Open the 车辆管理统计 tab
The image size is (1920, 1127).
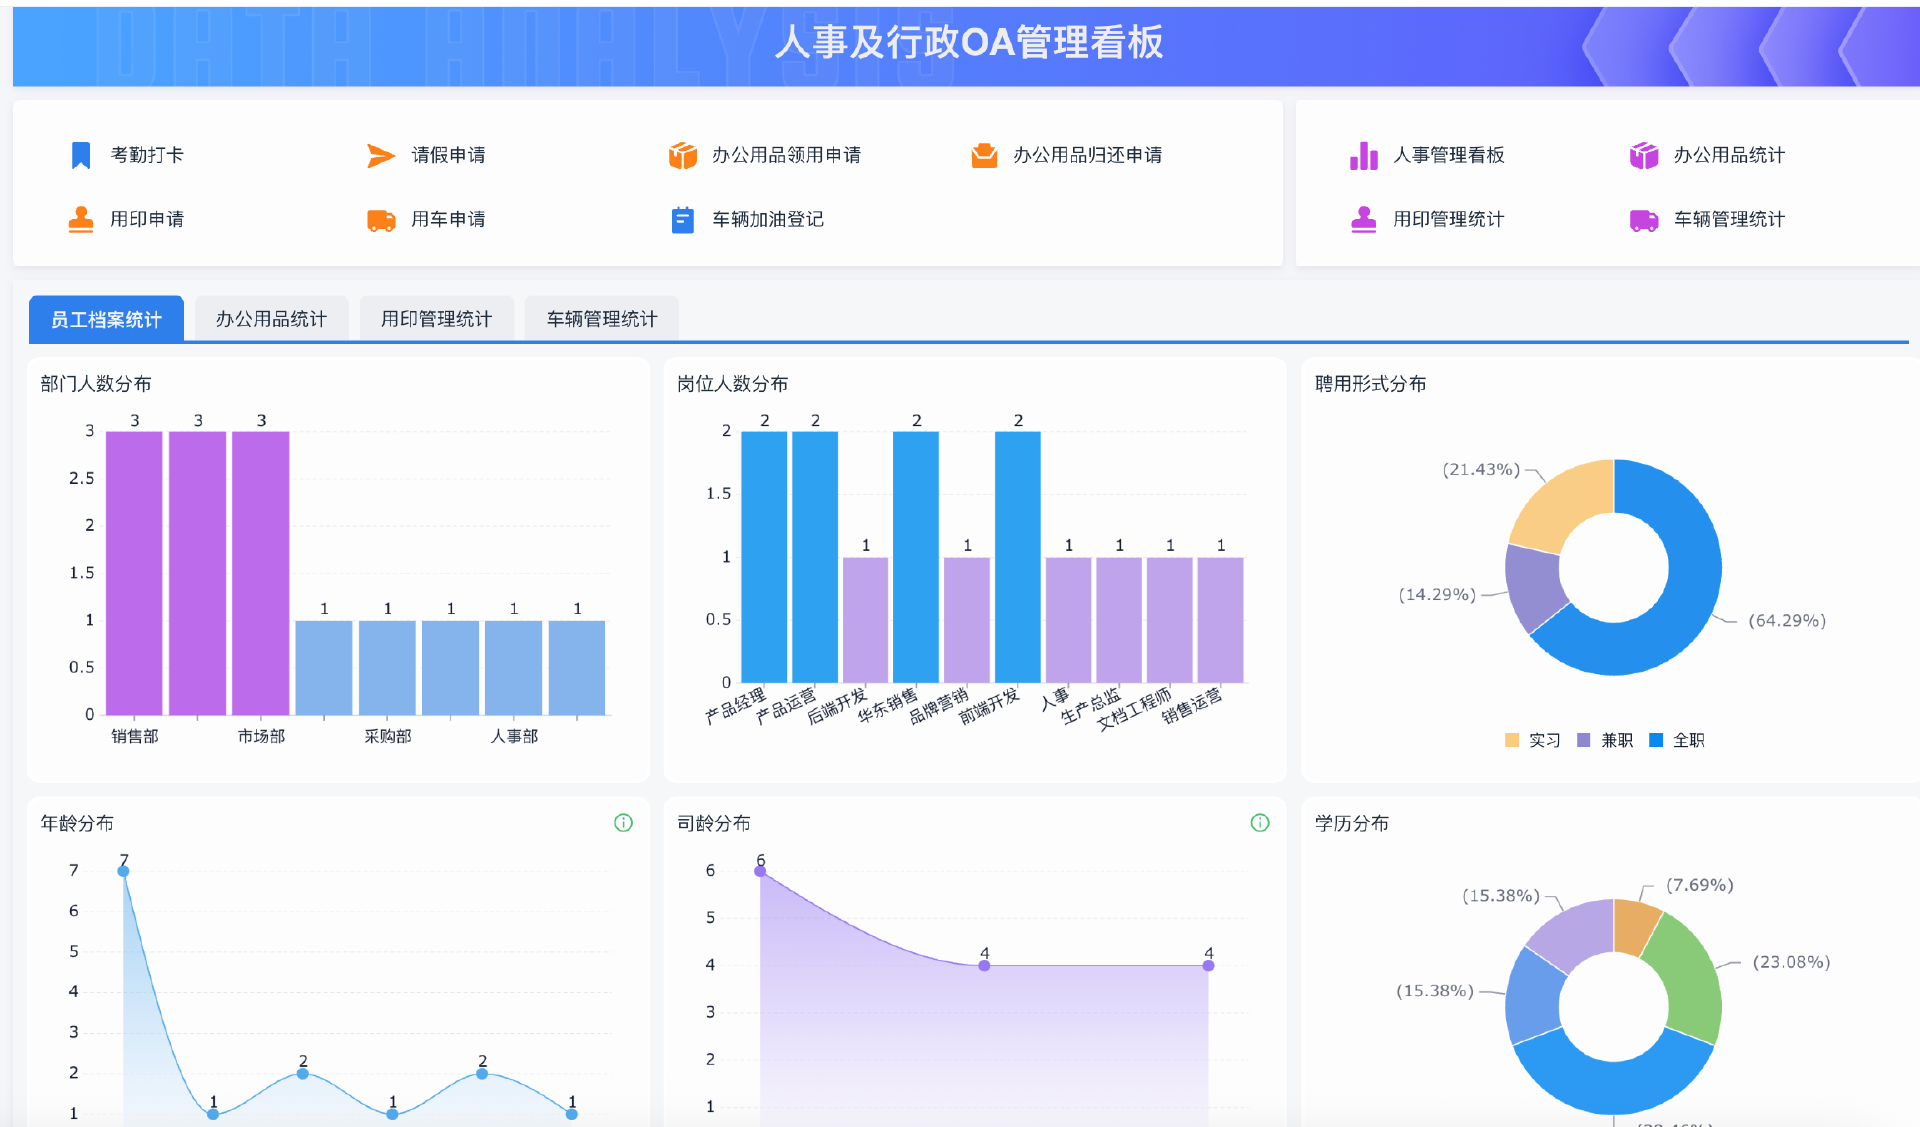click(601, 319)
